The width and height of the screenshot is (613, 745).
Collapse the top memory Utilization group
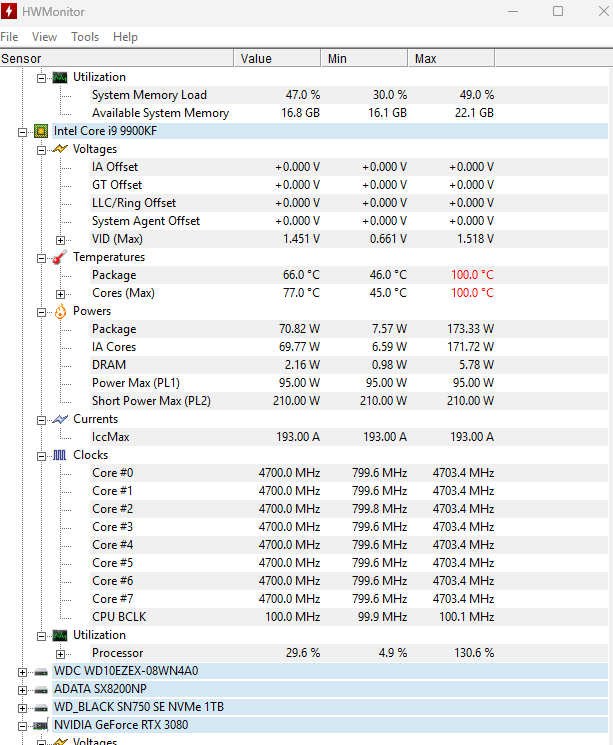(x=42, y=78)
